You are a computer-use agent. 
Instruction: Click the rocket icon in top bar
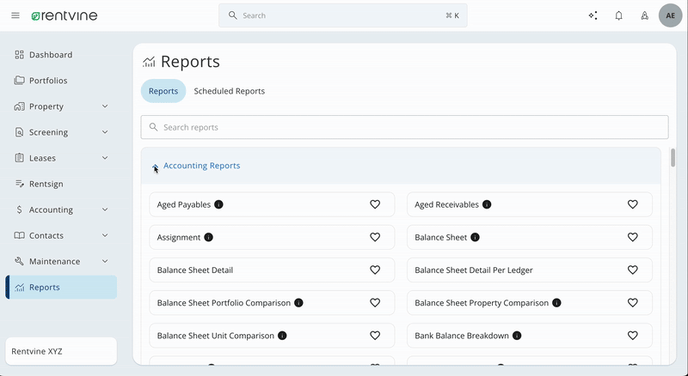coord(645,16)
